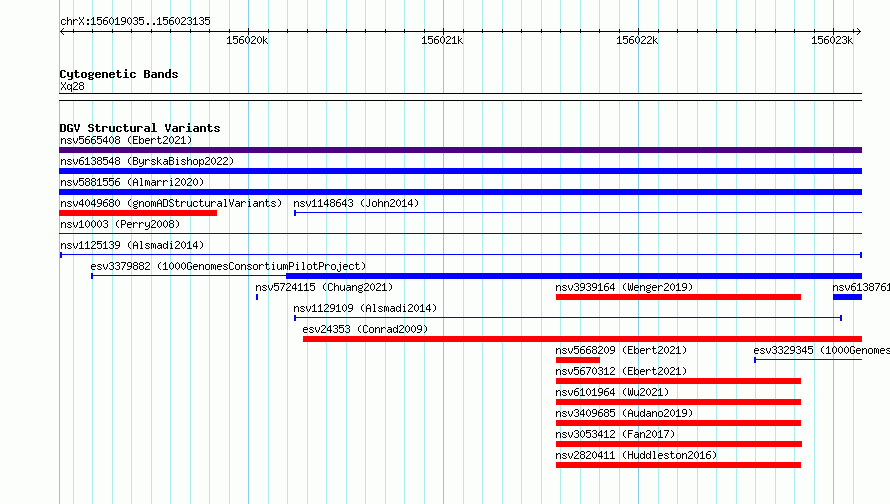The height and width of the screenshot is (504, 890).
Task: Click the nsv4049680 (gnomADStructuralVariants) label
Action: click(x=171, y=203)
